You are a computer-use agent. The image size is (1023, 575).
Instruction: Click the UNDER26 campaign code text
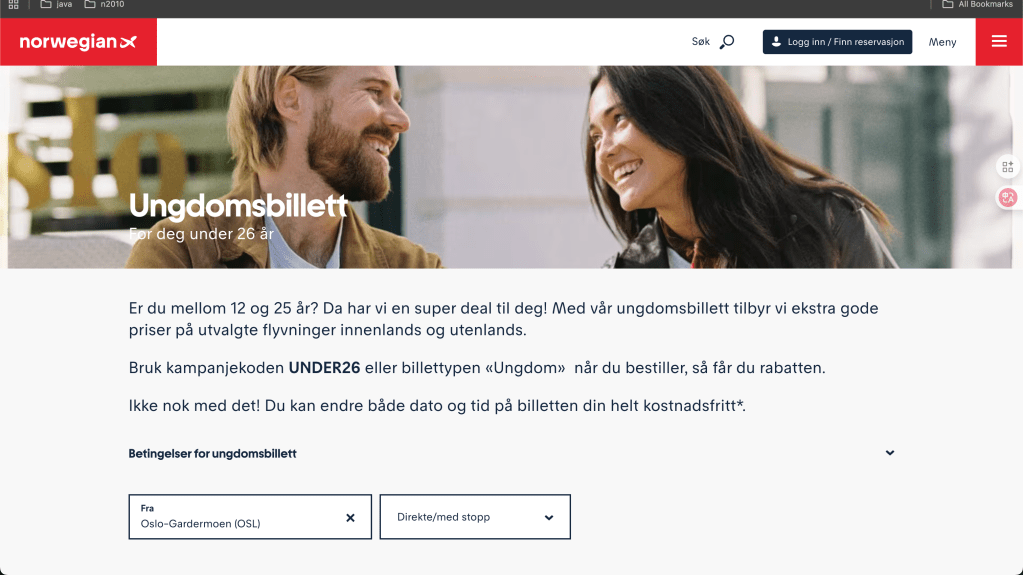pos(324,368)
